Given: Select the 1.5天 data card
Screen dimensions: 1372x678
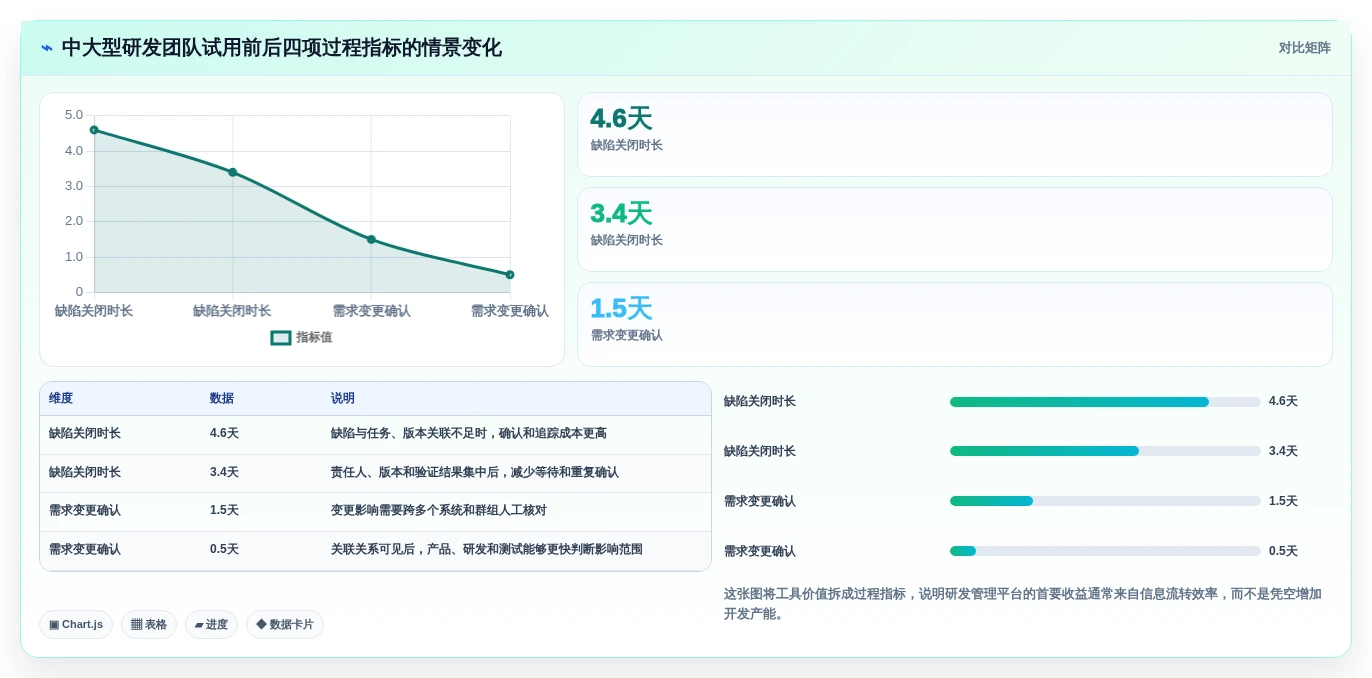Looking at the screenshot, I should coord(954,324).
